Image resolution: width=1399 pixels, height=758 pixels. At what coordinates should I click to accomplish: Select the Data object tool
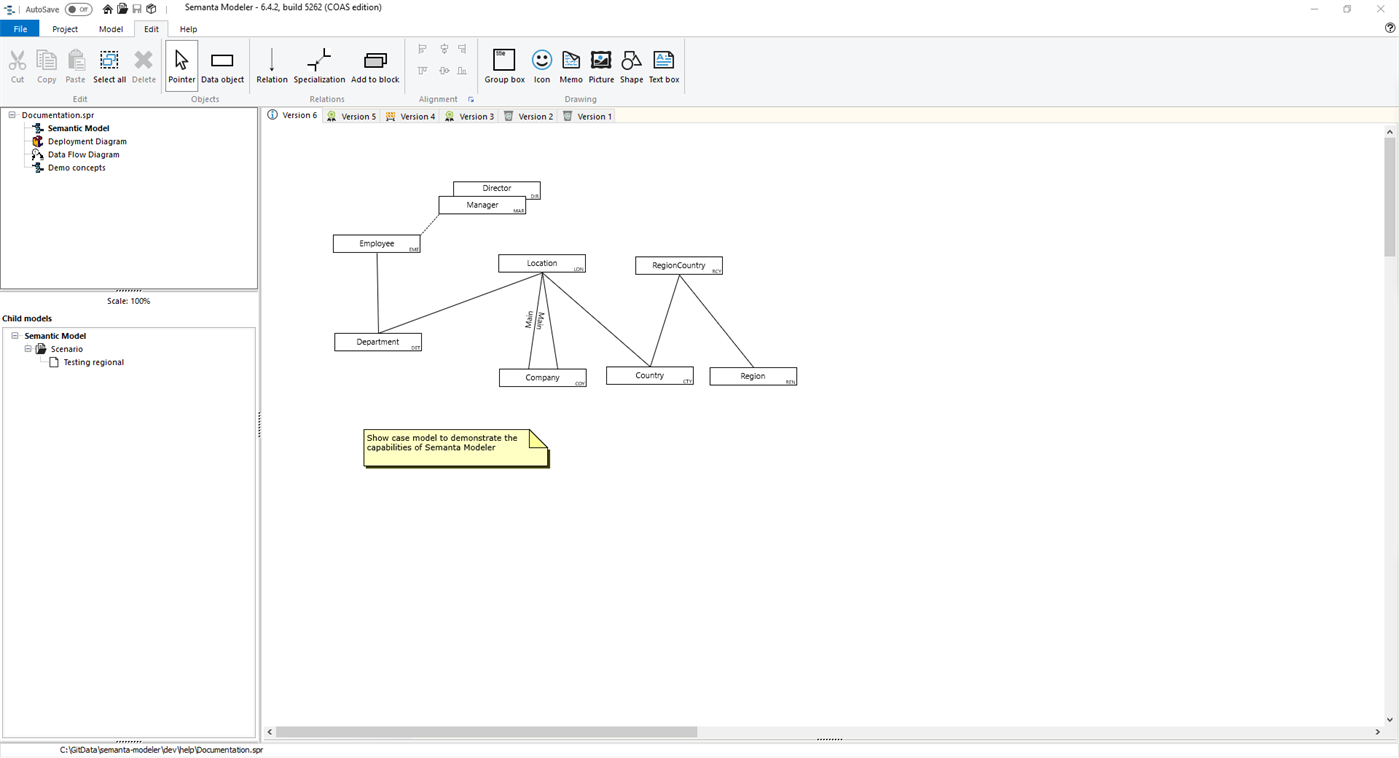point(221,65)
